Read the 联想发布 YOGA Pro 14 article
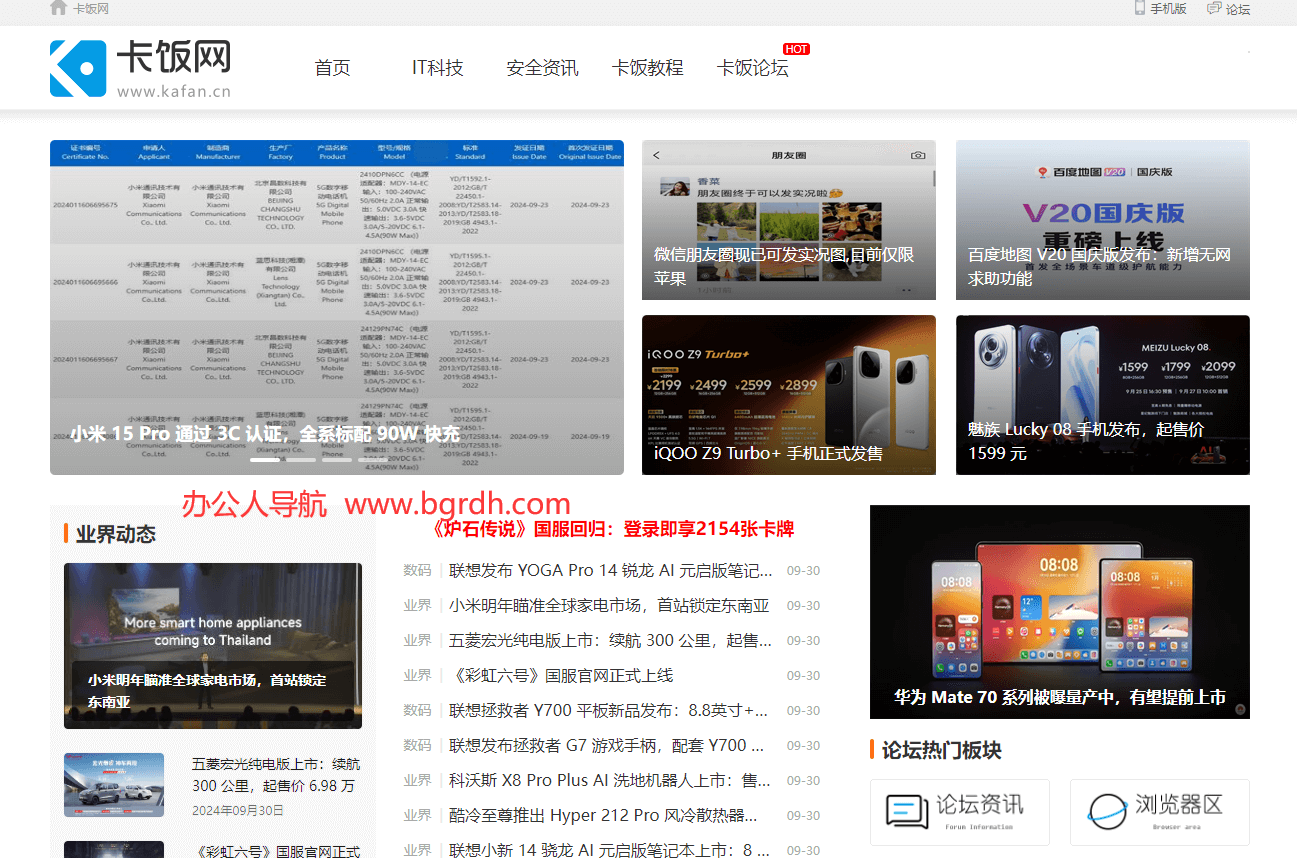1297x858 pixels. [610, 571]
